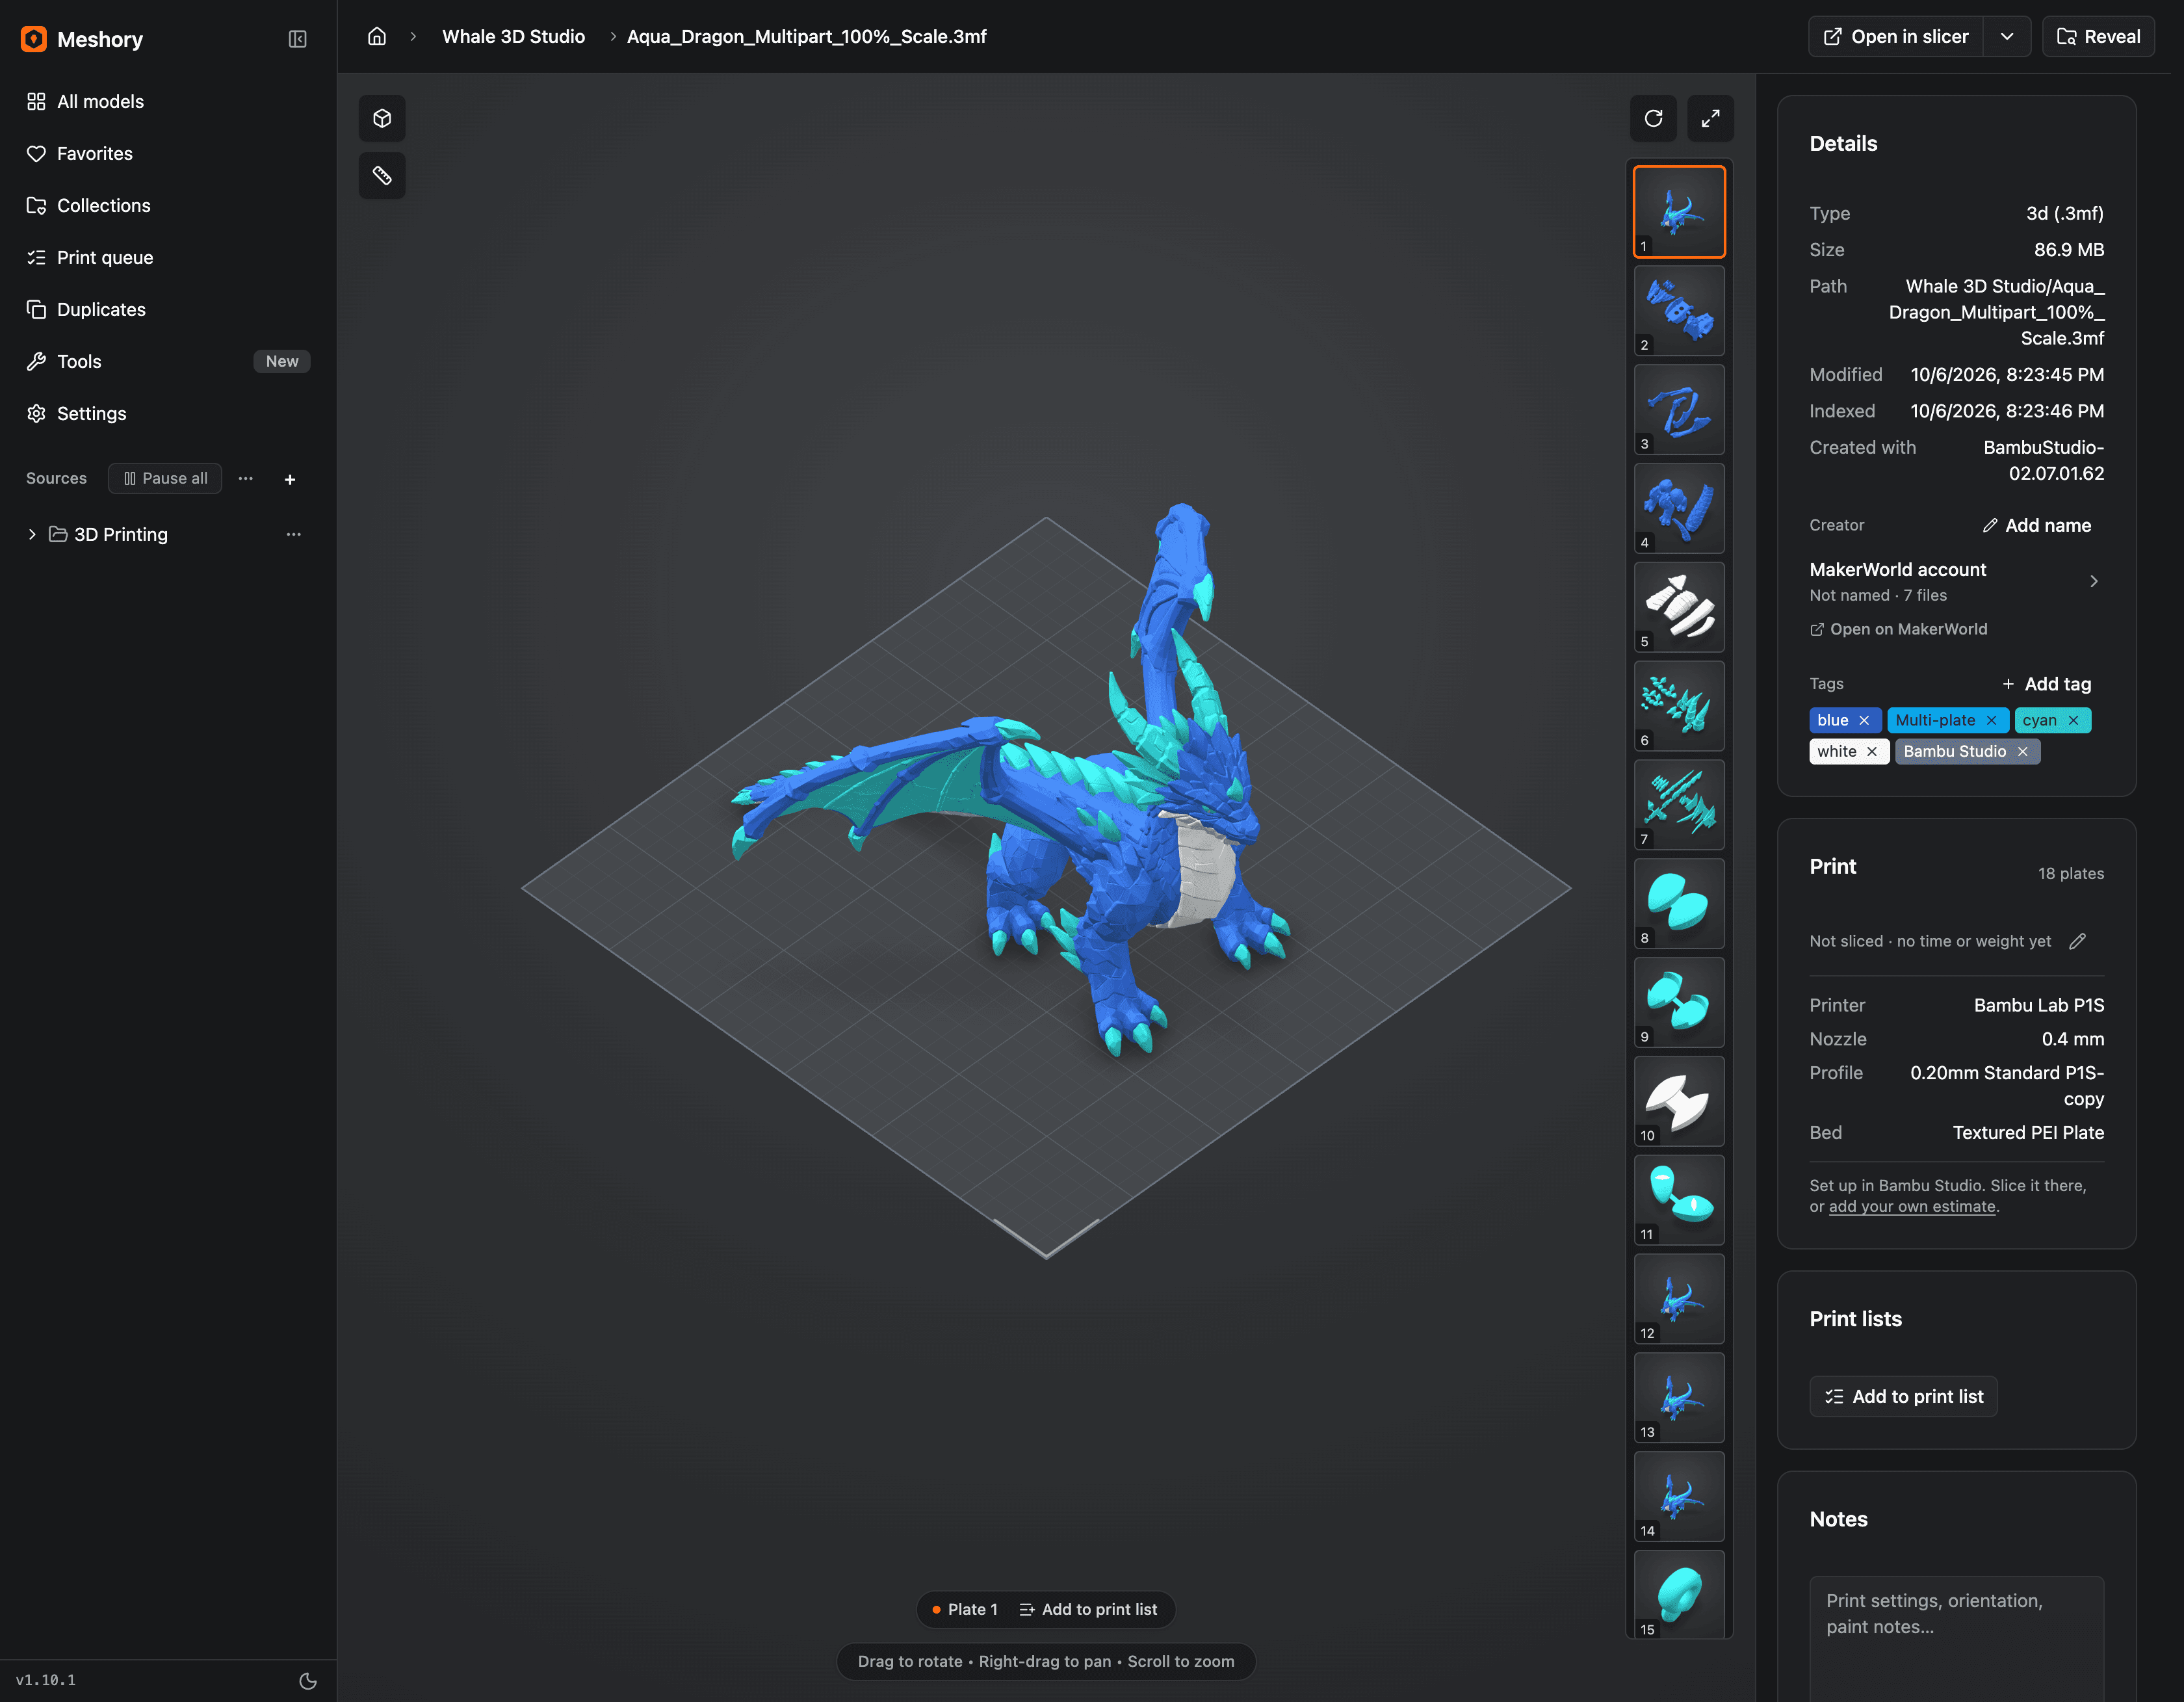This screenshot has height=1702, width=2184.
Task: Go to Favorites
Action: (168, 153)
